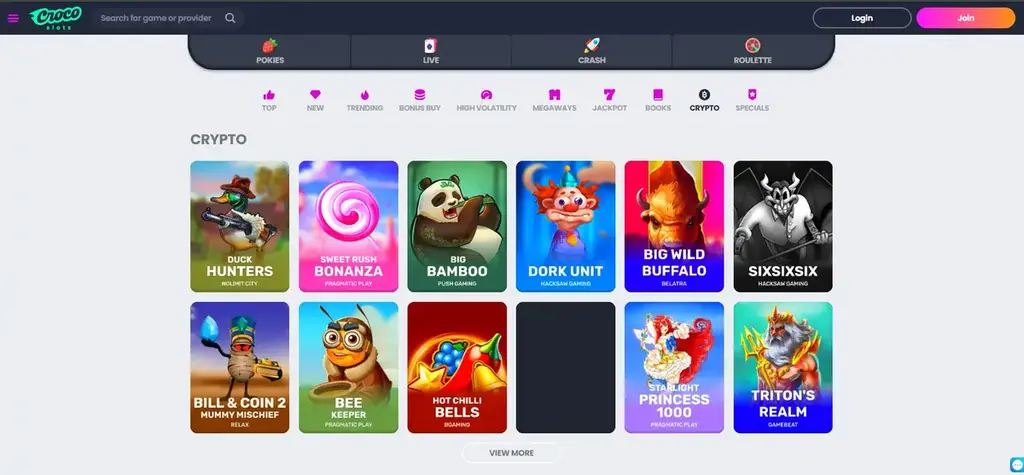The height and width of the screenshot is (475, 1024).
Task: Open the hamburger menu icon
Action: [13, 18]
